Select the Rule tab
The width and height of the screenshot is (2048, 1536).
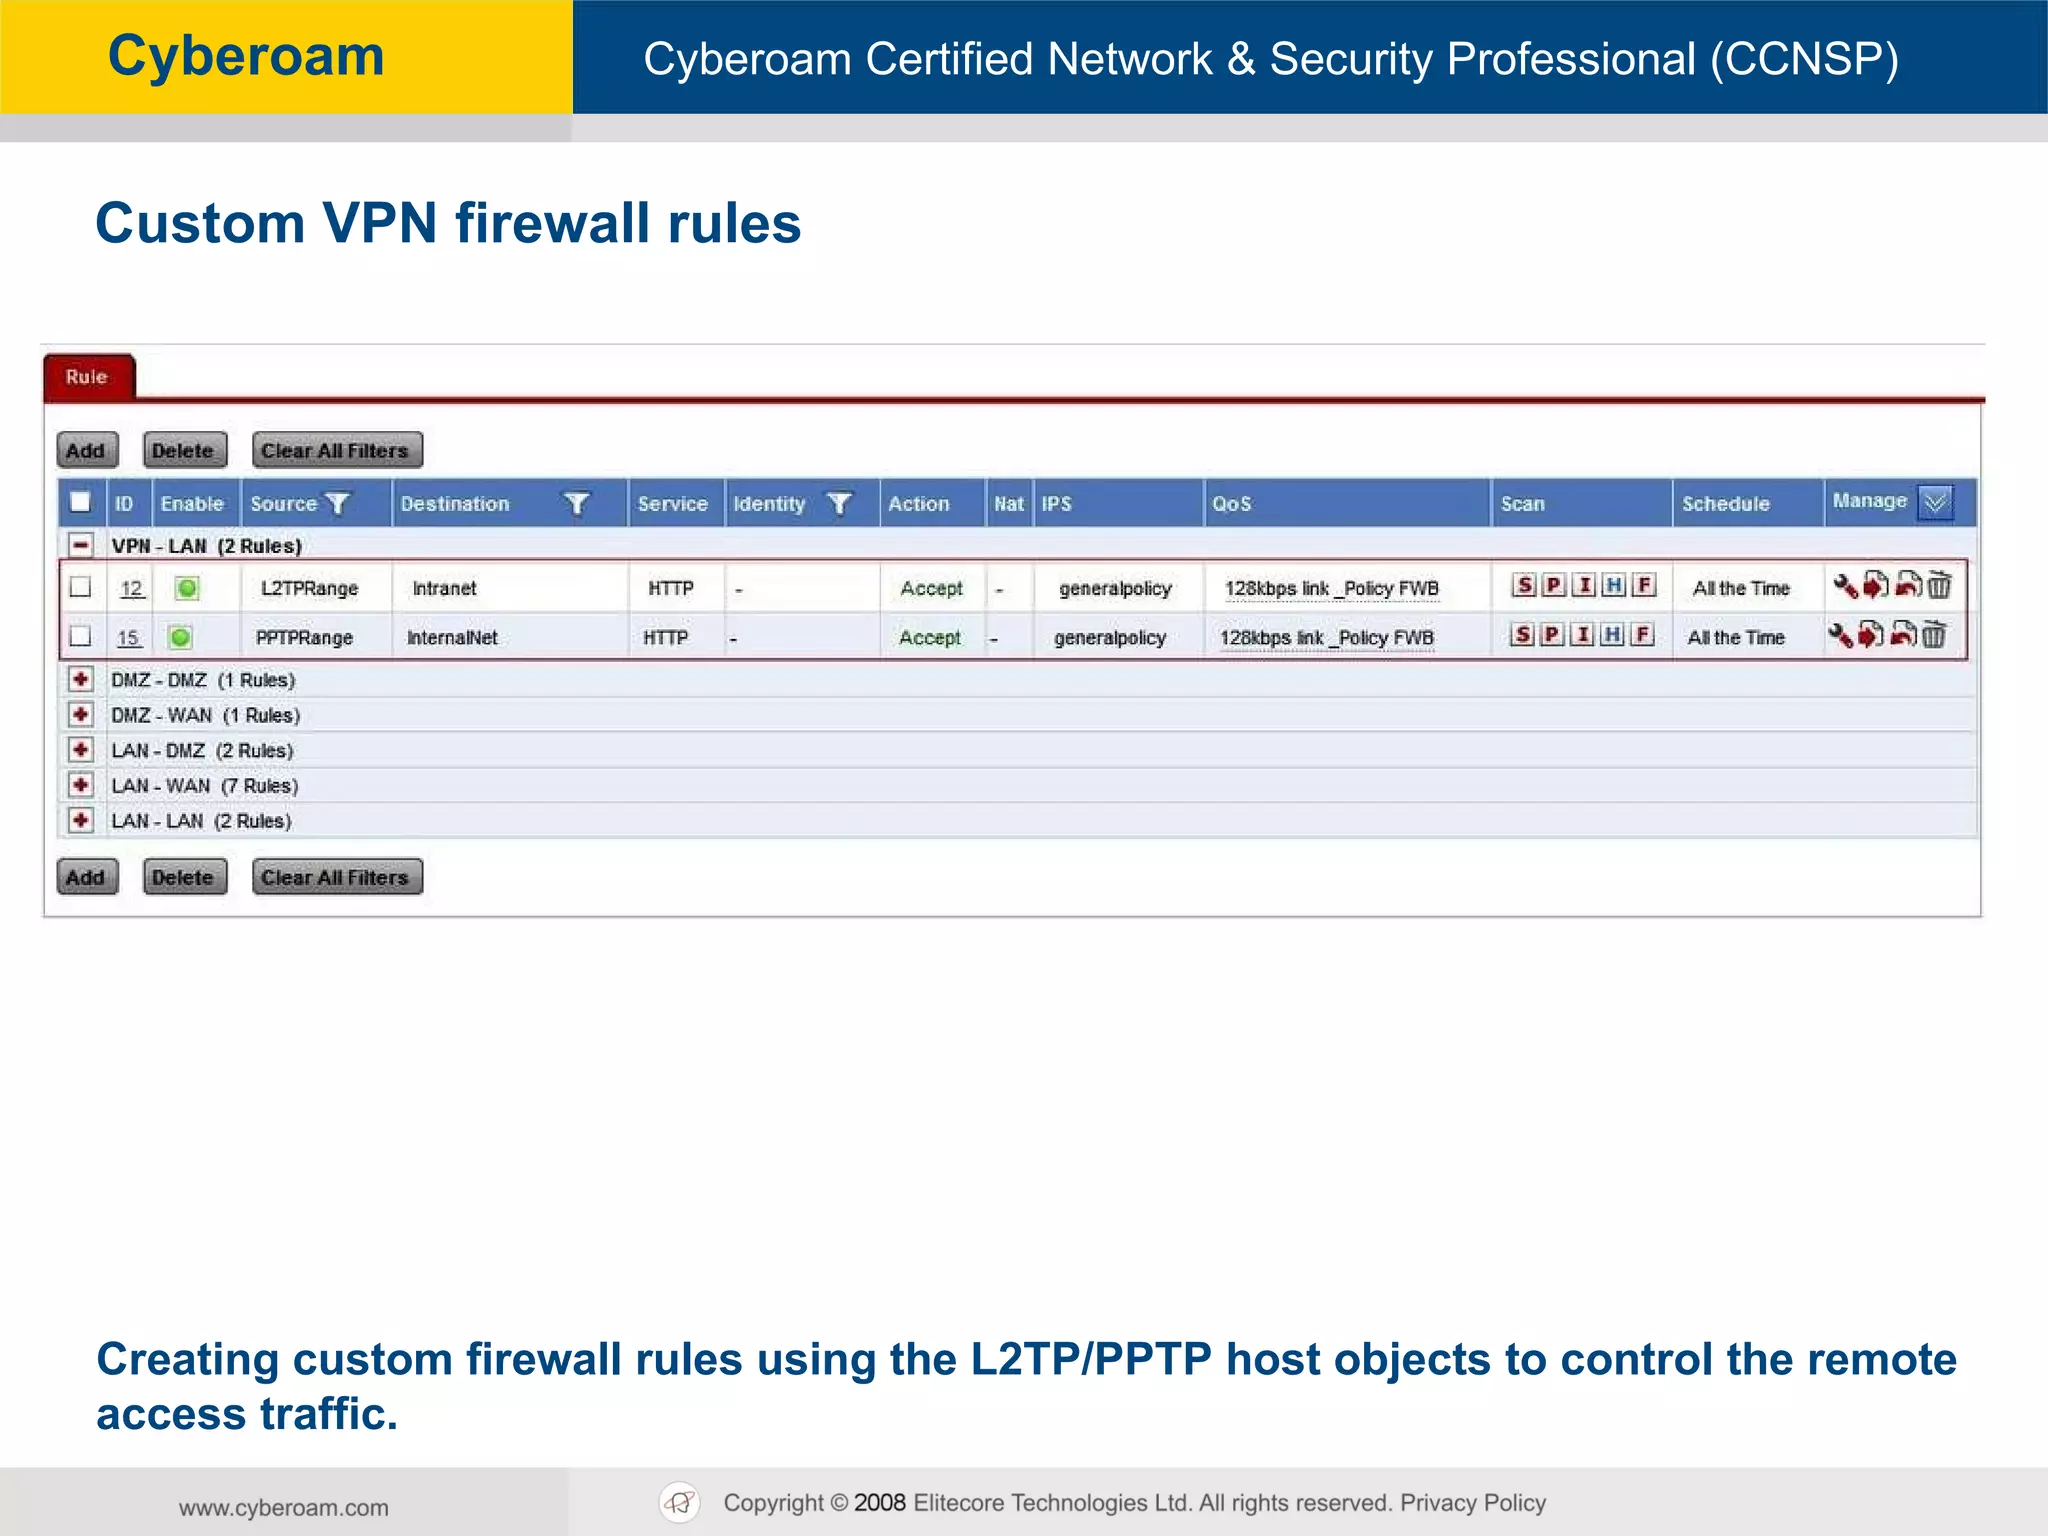(x=88, y=377)
